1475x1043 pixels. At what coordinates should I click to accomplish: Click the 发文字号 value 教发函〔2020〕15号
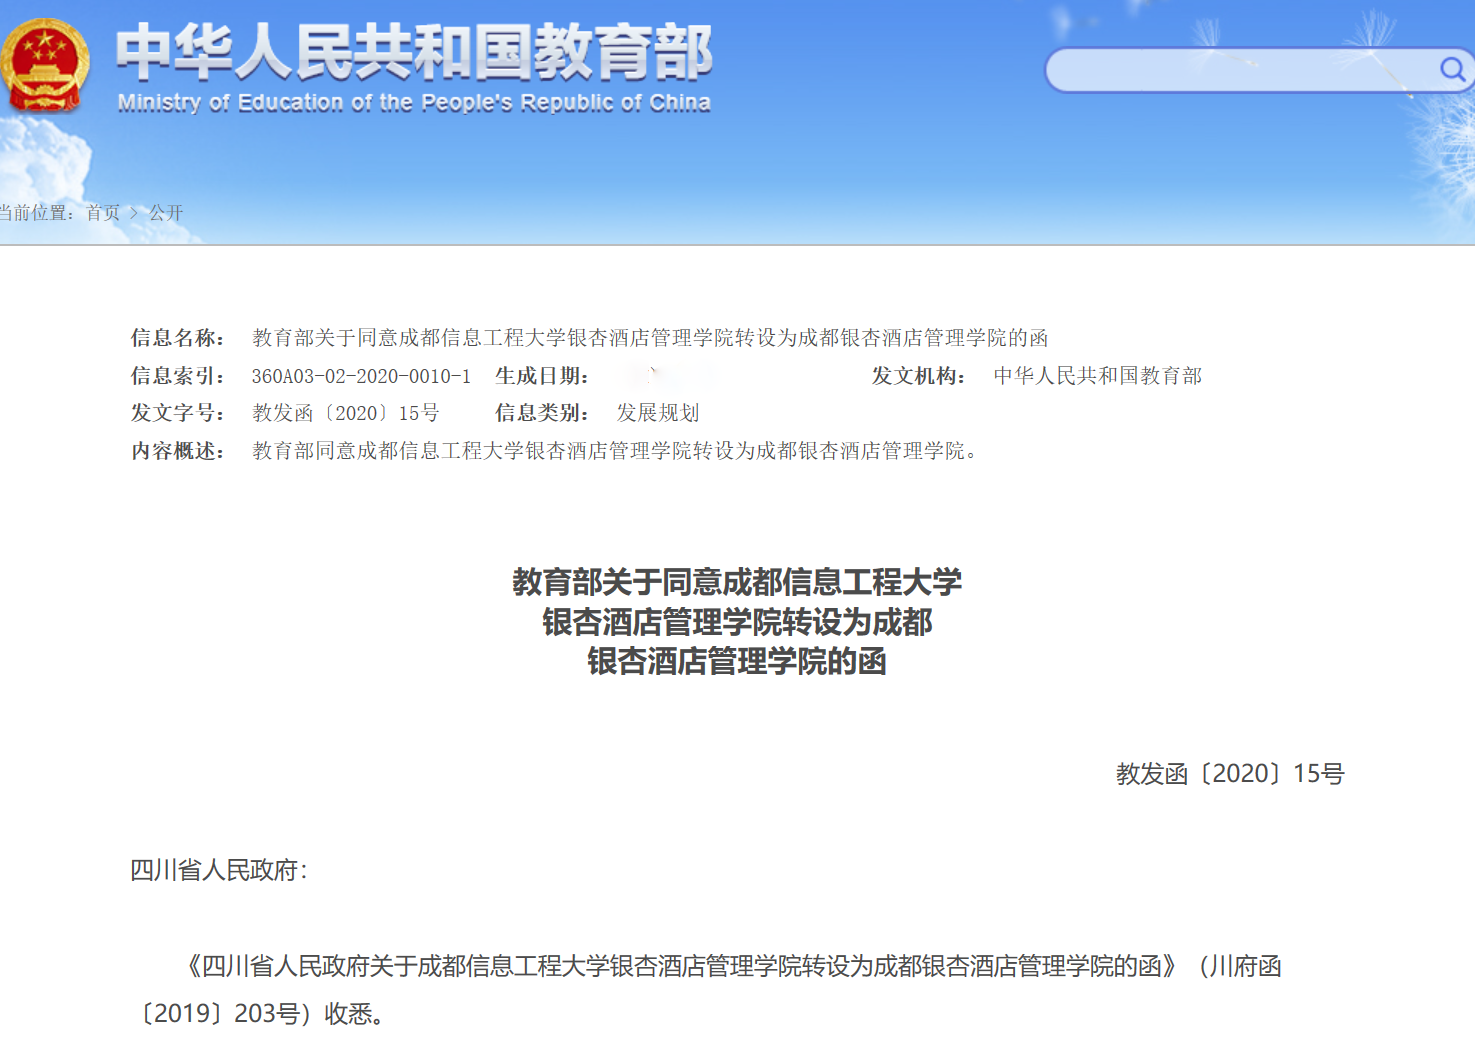[345, 412]
